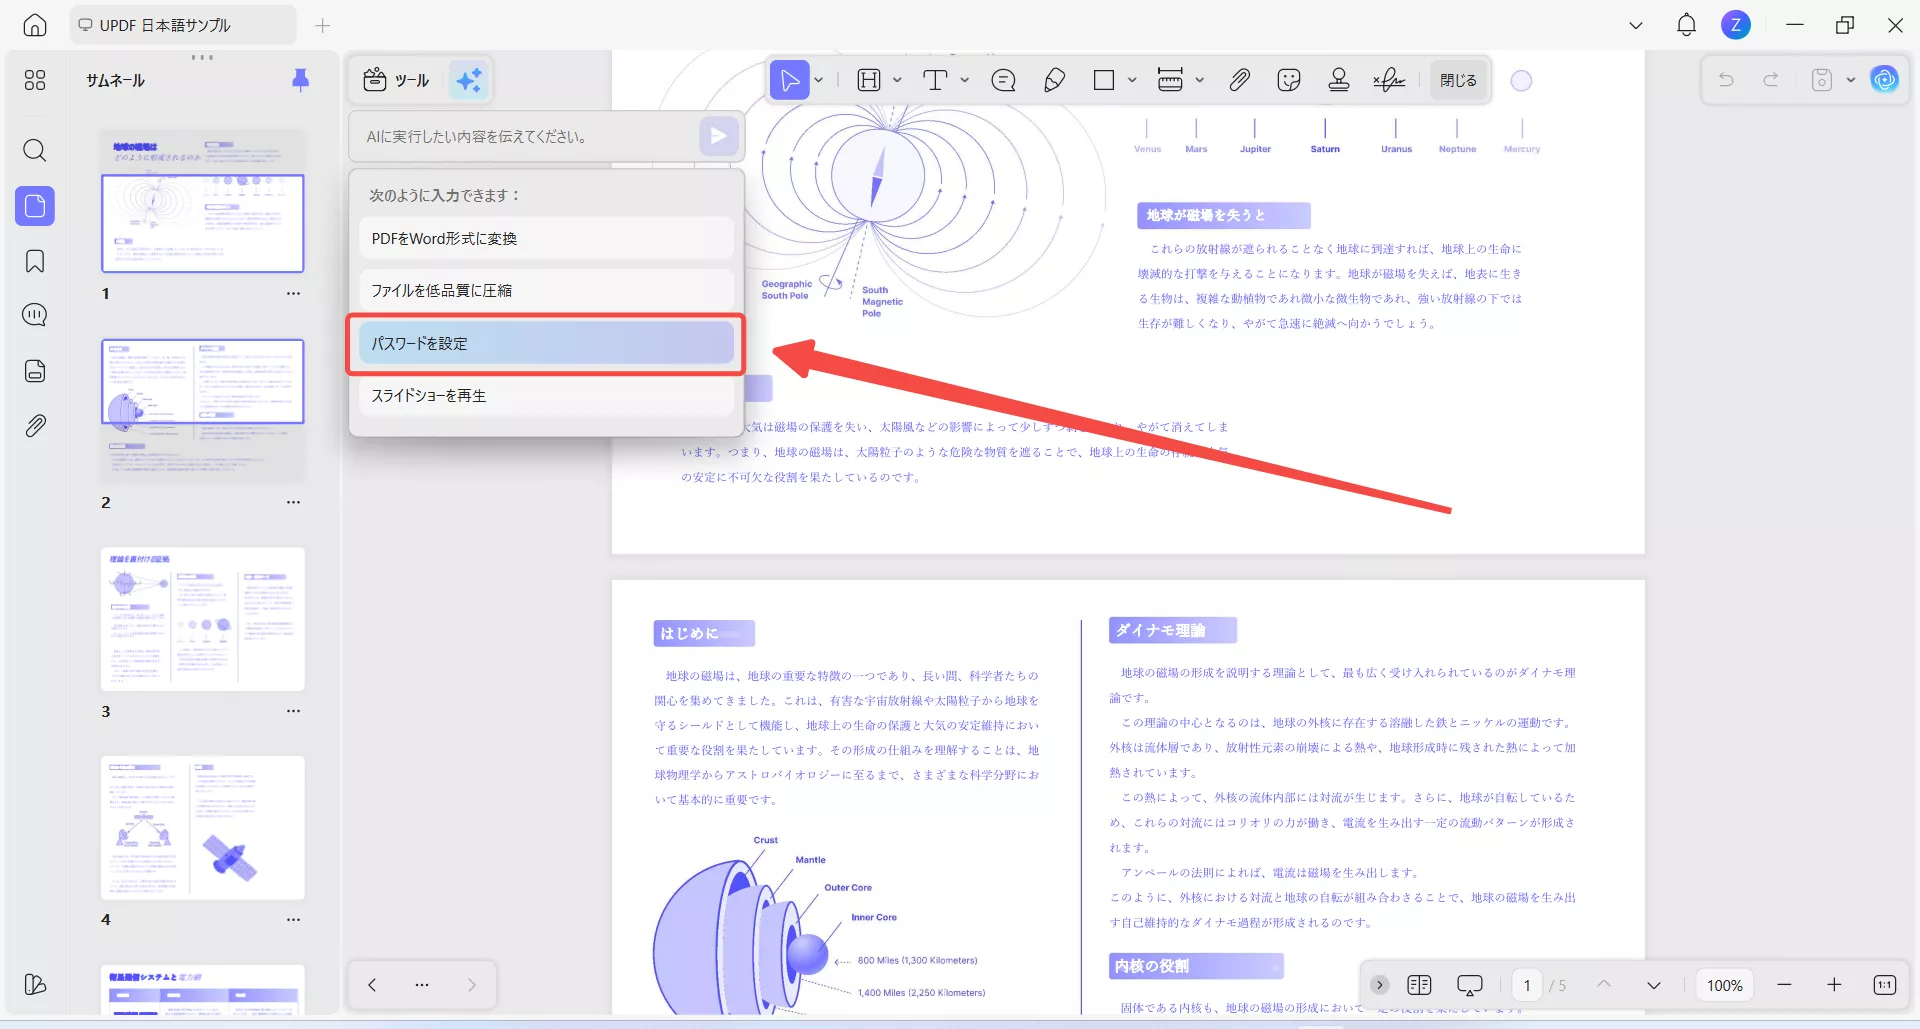Add a signature with the signature tool

(1389, 80)
